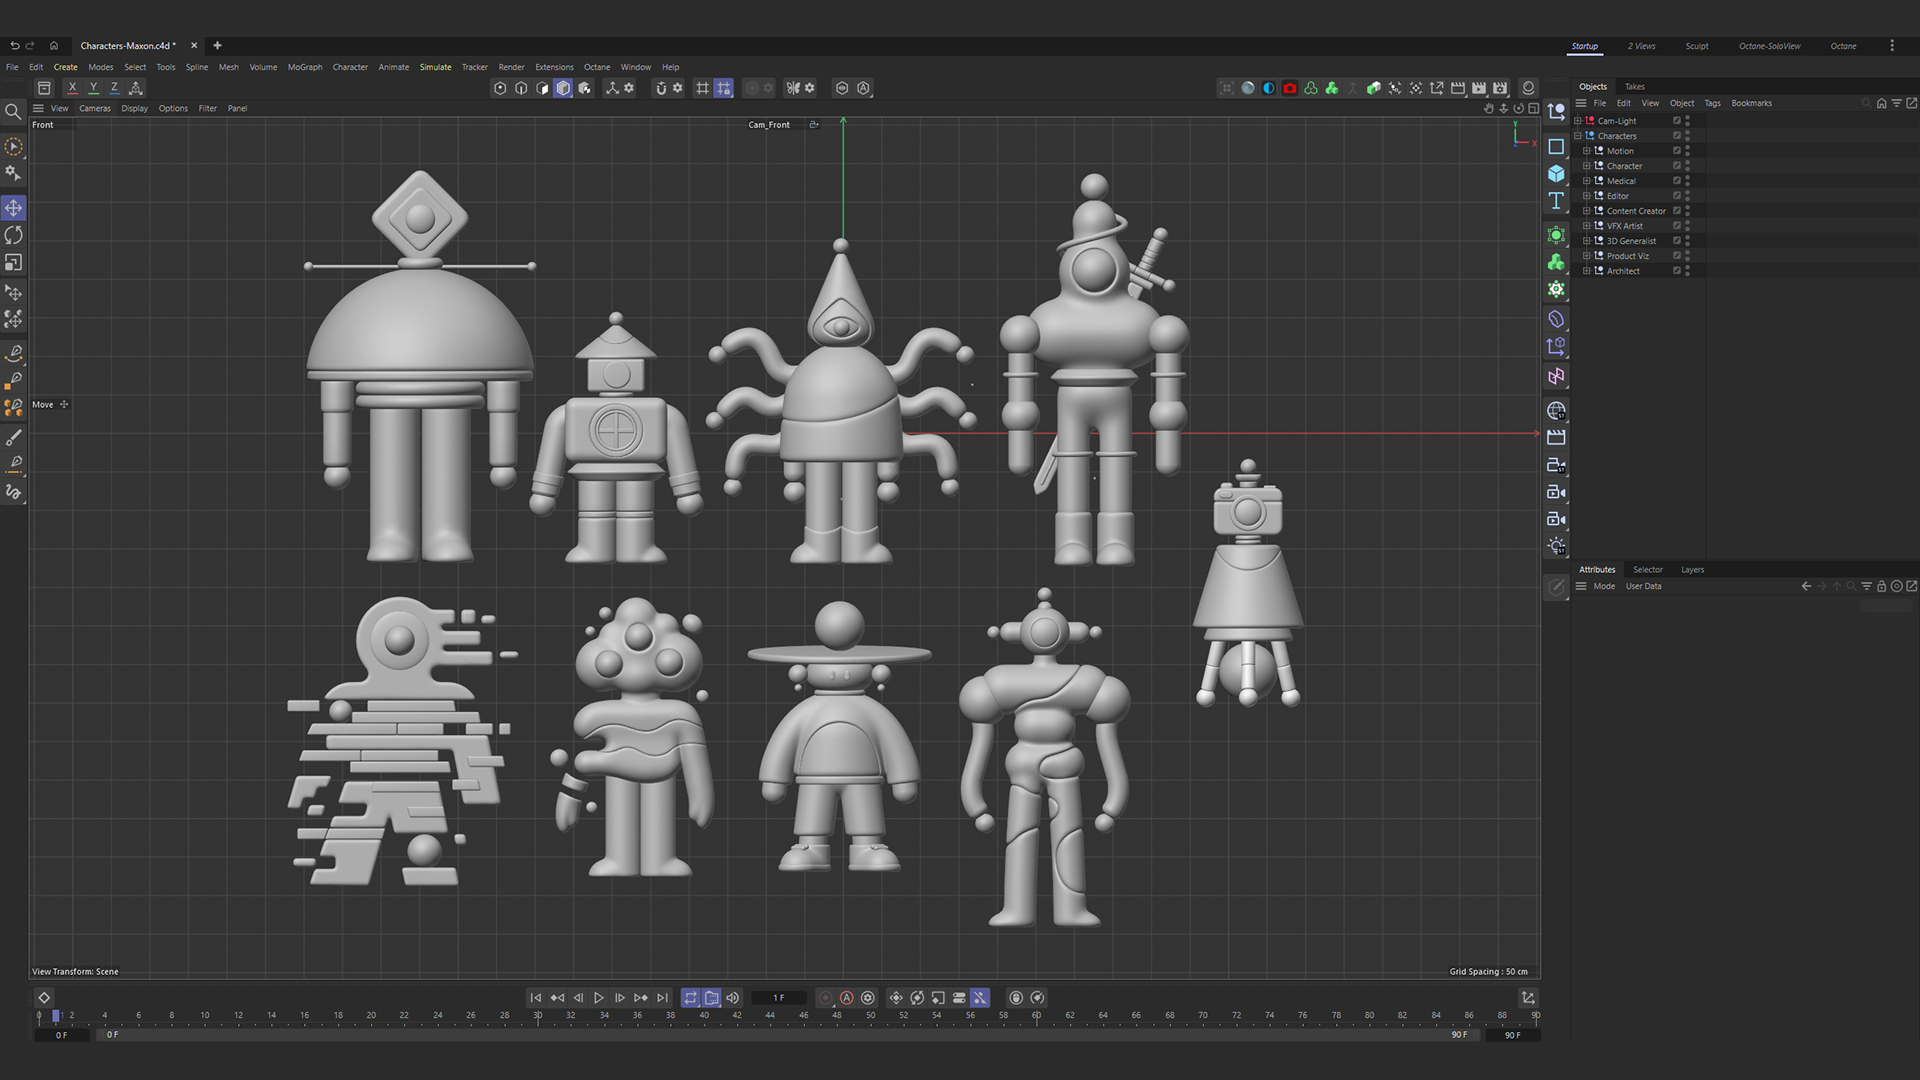This screenshot has width=1920, height=1080.
Task: Click the Objects panel home icon
Action: (1881, 103)
